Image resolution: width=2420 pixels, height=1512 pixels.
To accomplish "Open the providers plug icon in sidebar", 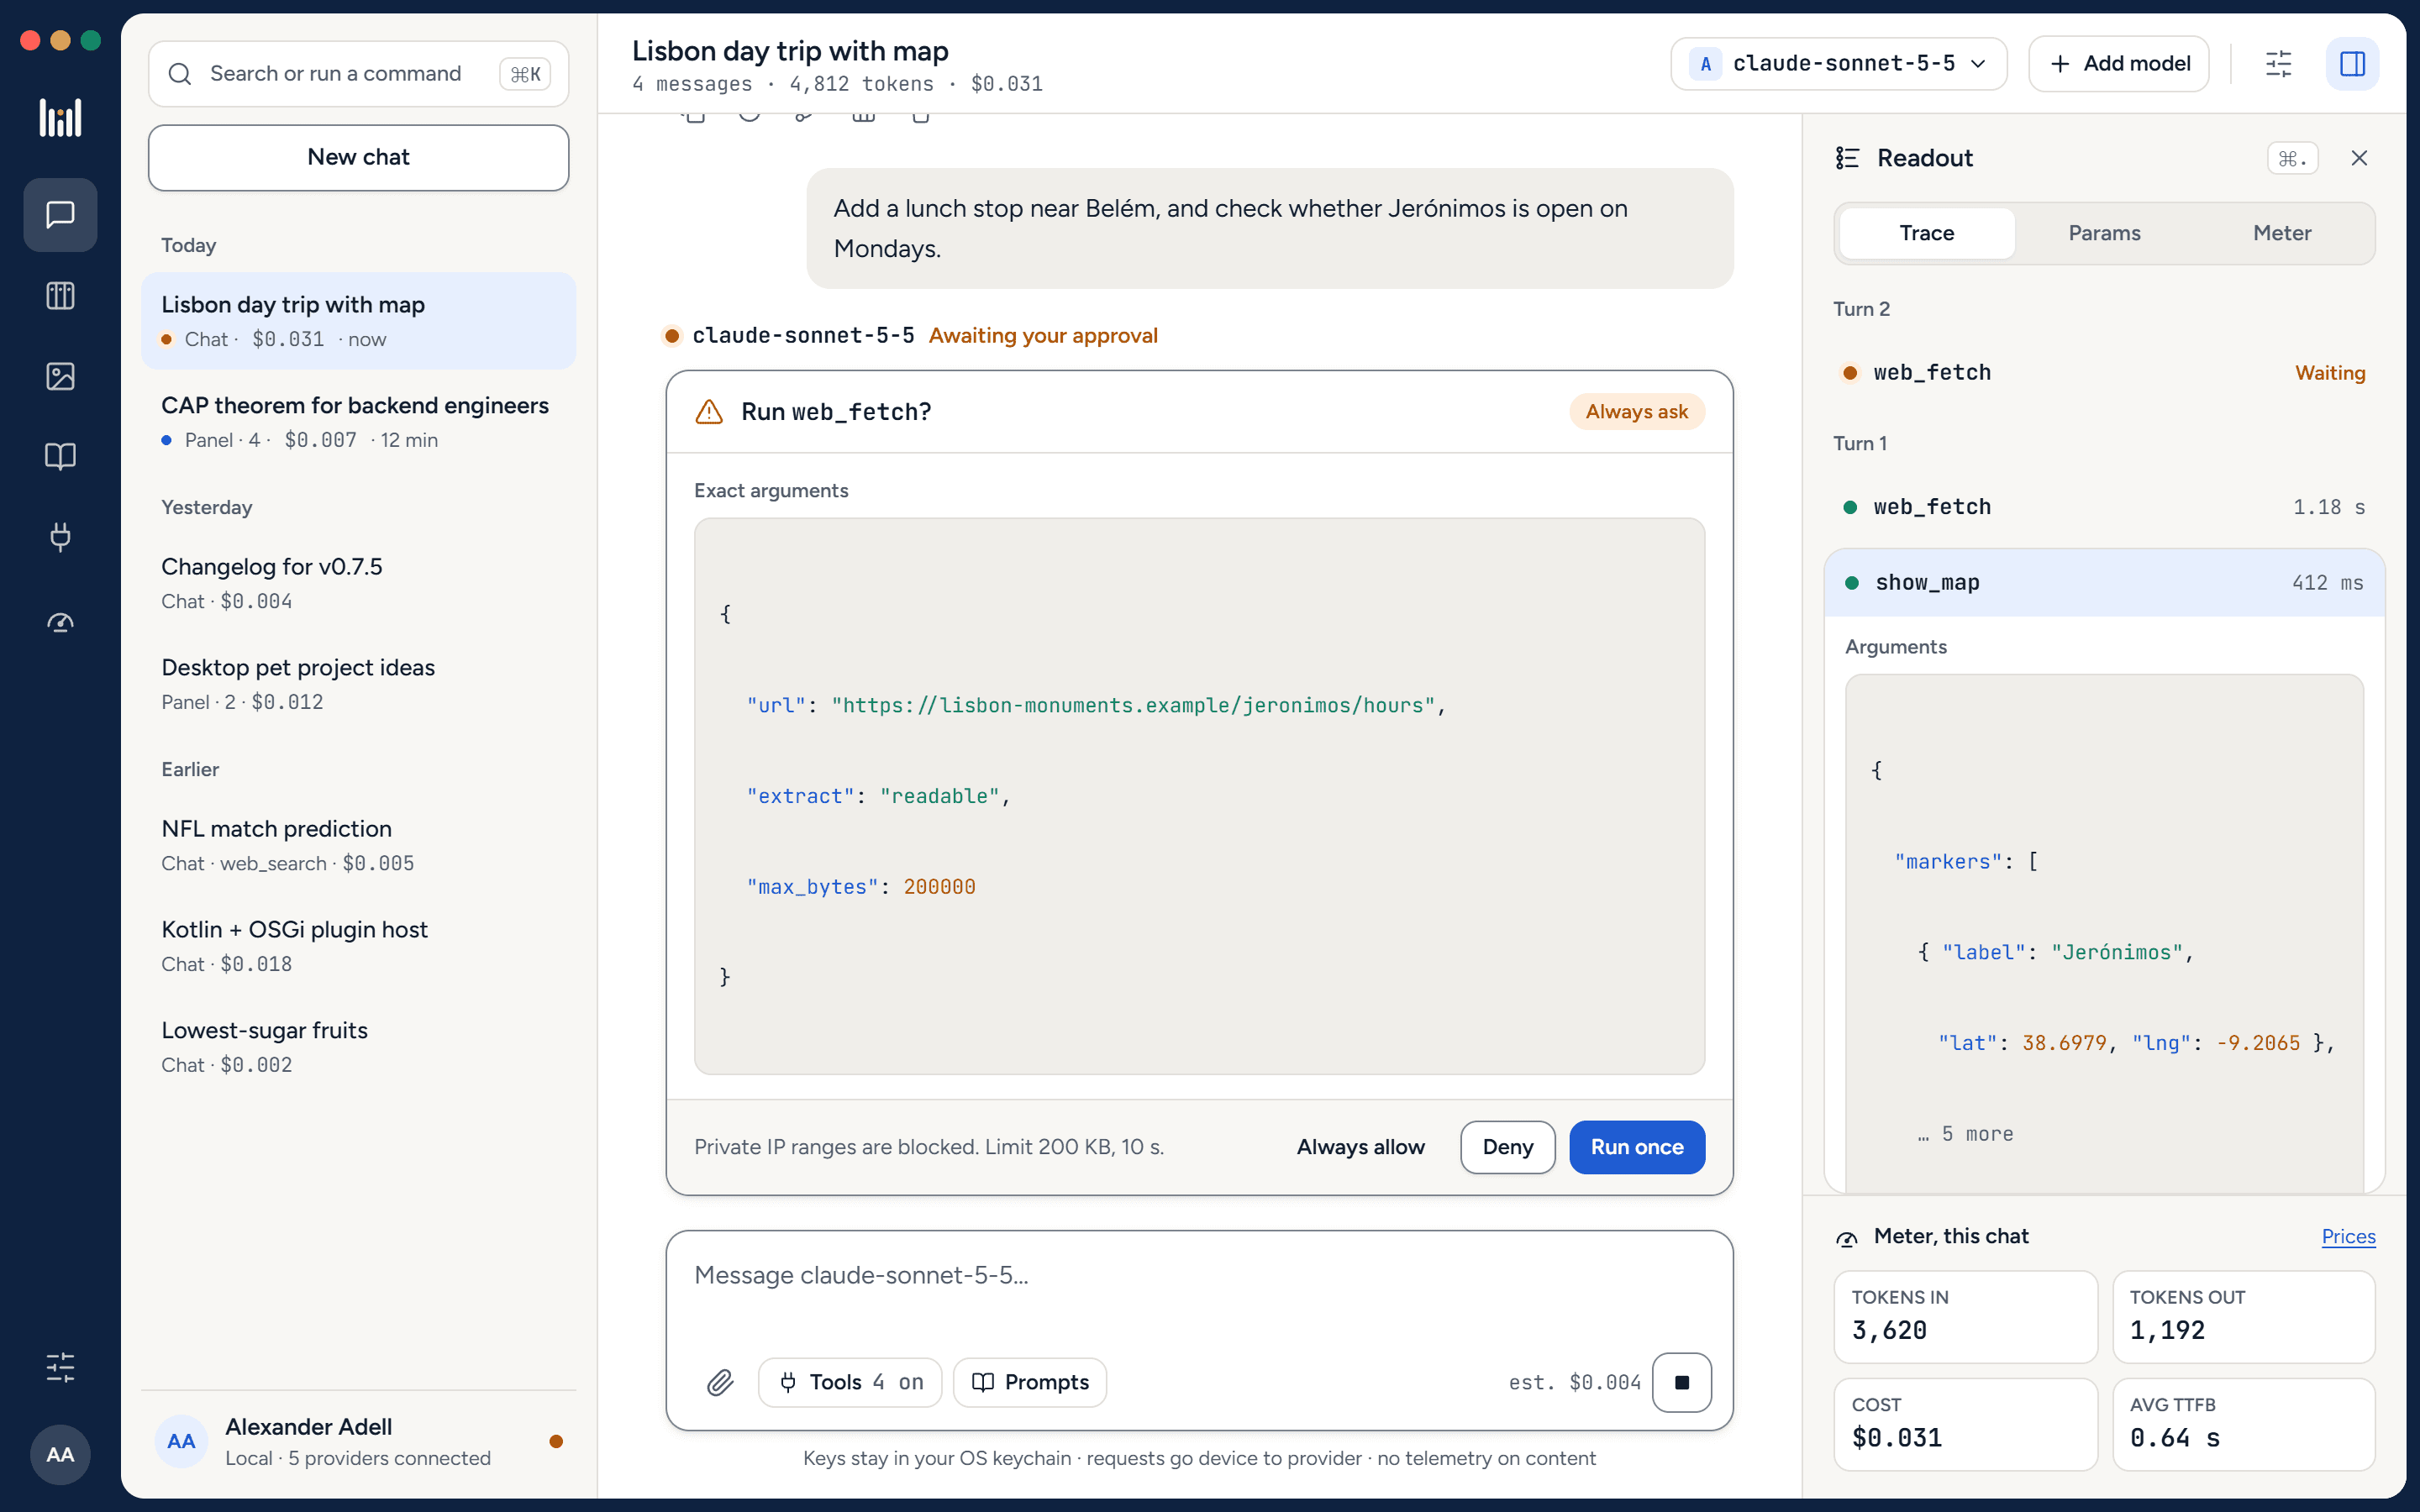I will click(x=60, y=537).
